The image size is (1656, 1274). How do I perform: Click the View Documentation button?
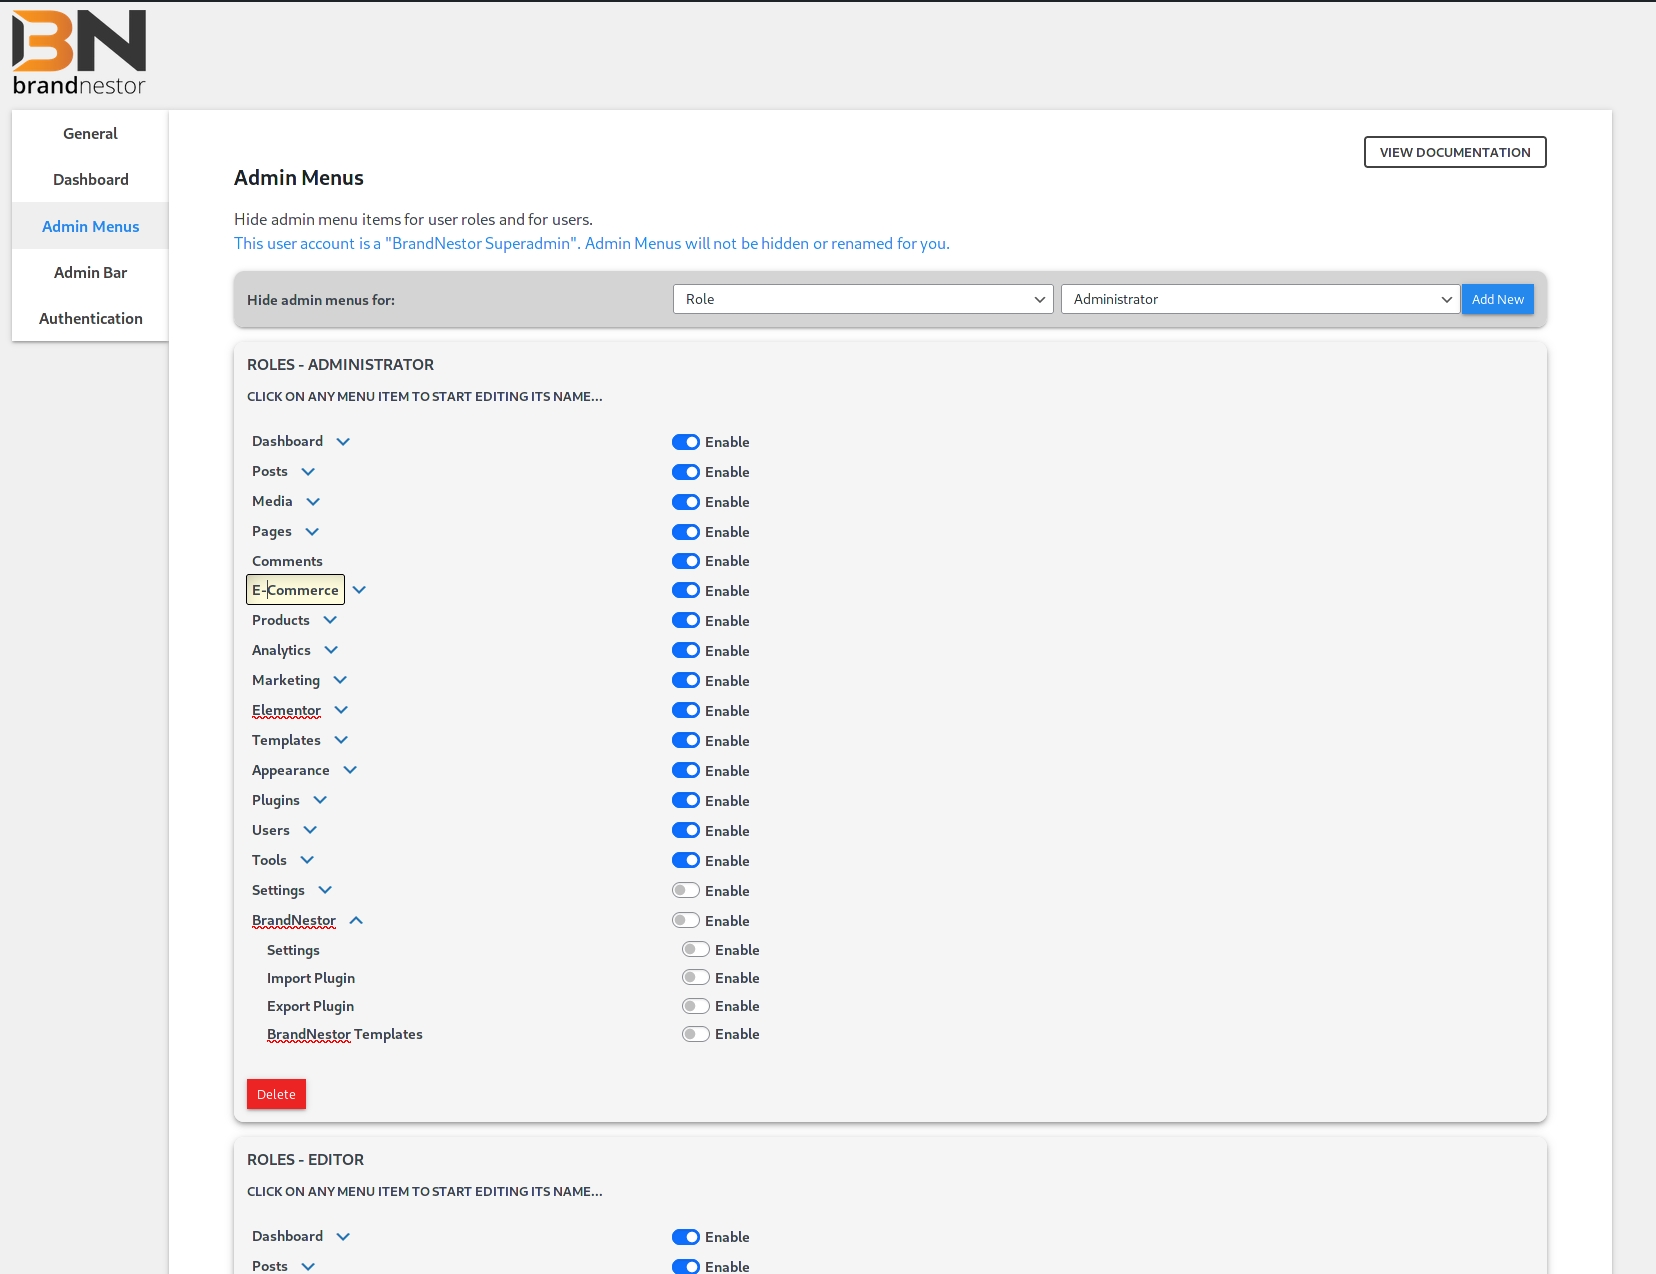(1455, 152)
